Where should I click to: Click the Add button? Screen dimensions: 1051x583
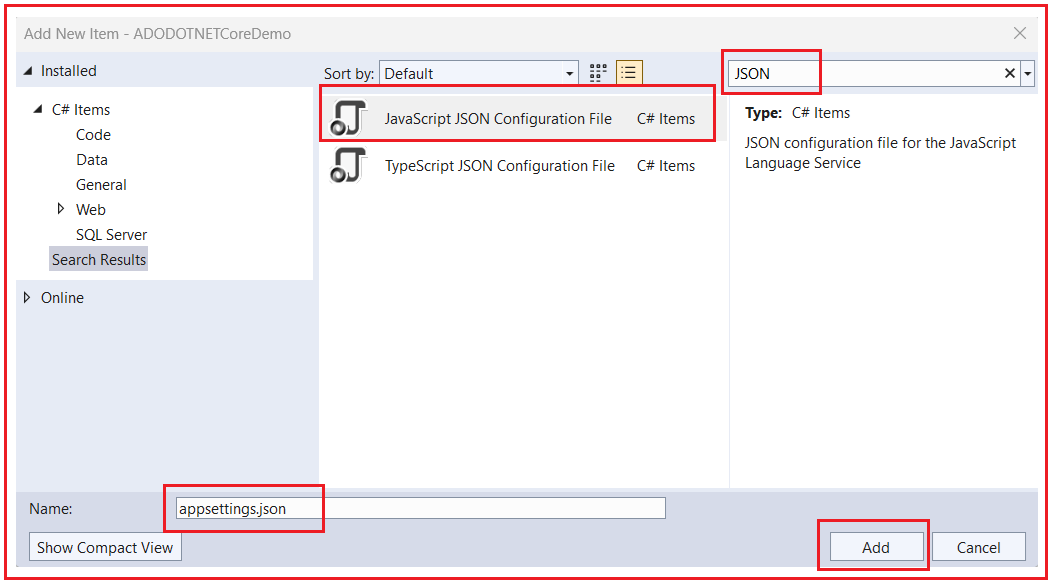(x=876, y=547)
